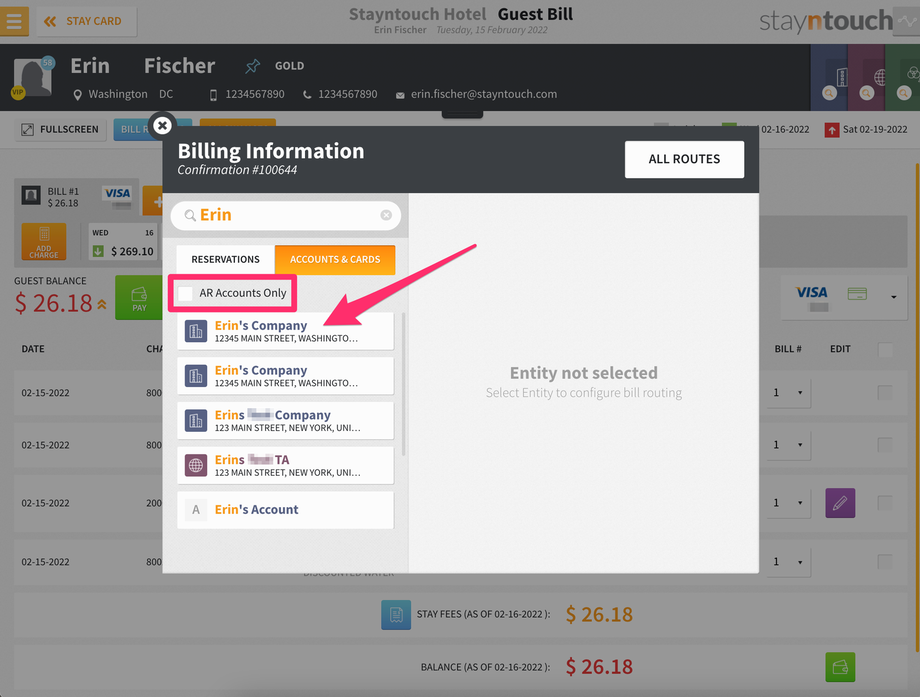Viewport: 920px width, 697px height.
Task: Select Erins TA travel agent globe icon
Action: coord(196,465)
